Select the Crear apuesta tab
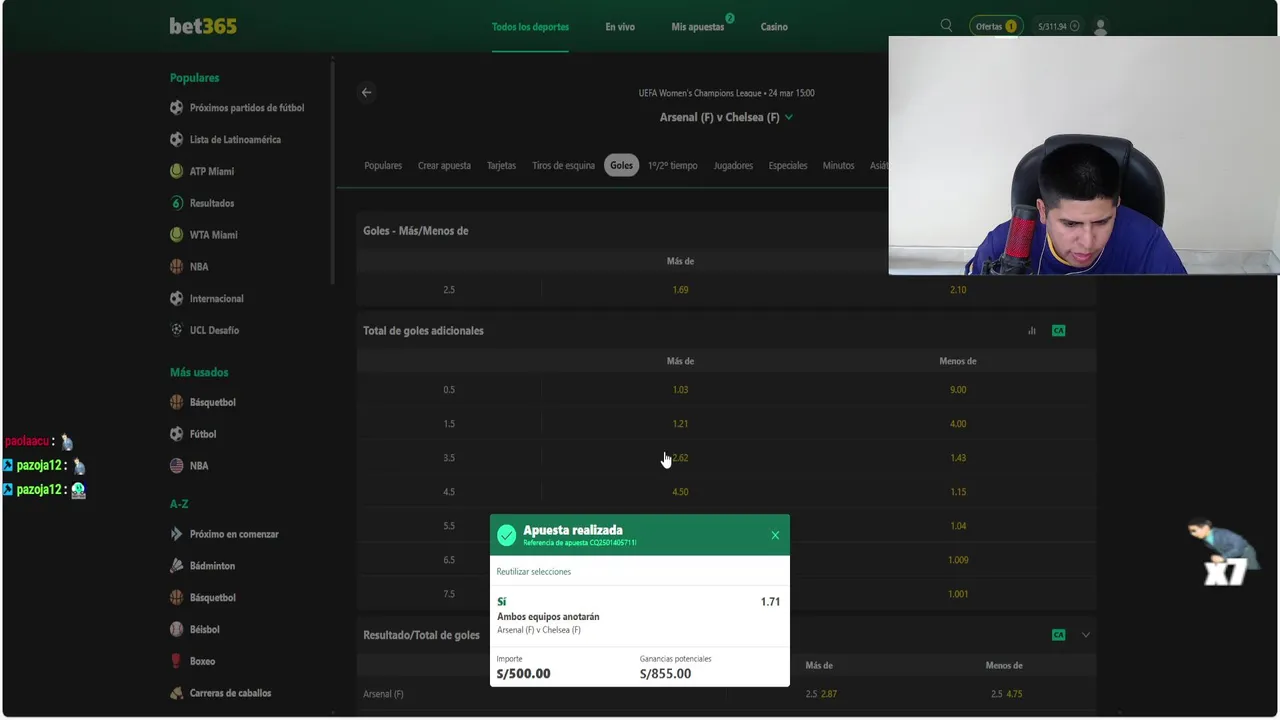This screenshot has height=720, width=1280. click(x=444, y=166)
